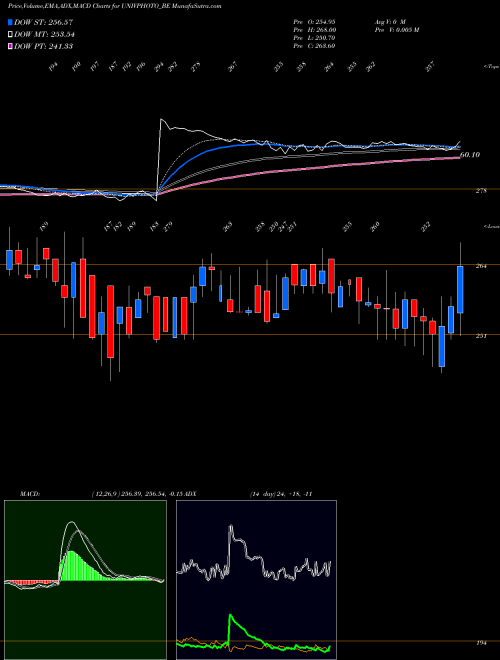Screen dimensions: 500x660
Task: Open the green MACD histogram panel
Action: (x=85, y=580)
